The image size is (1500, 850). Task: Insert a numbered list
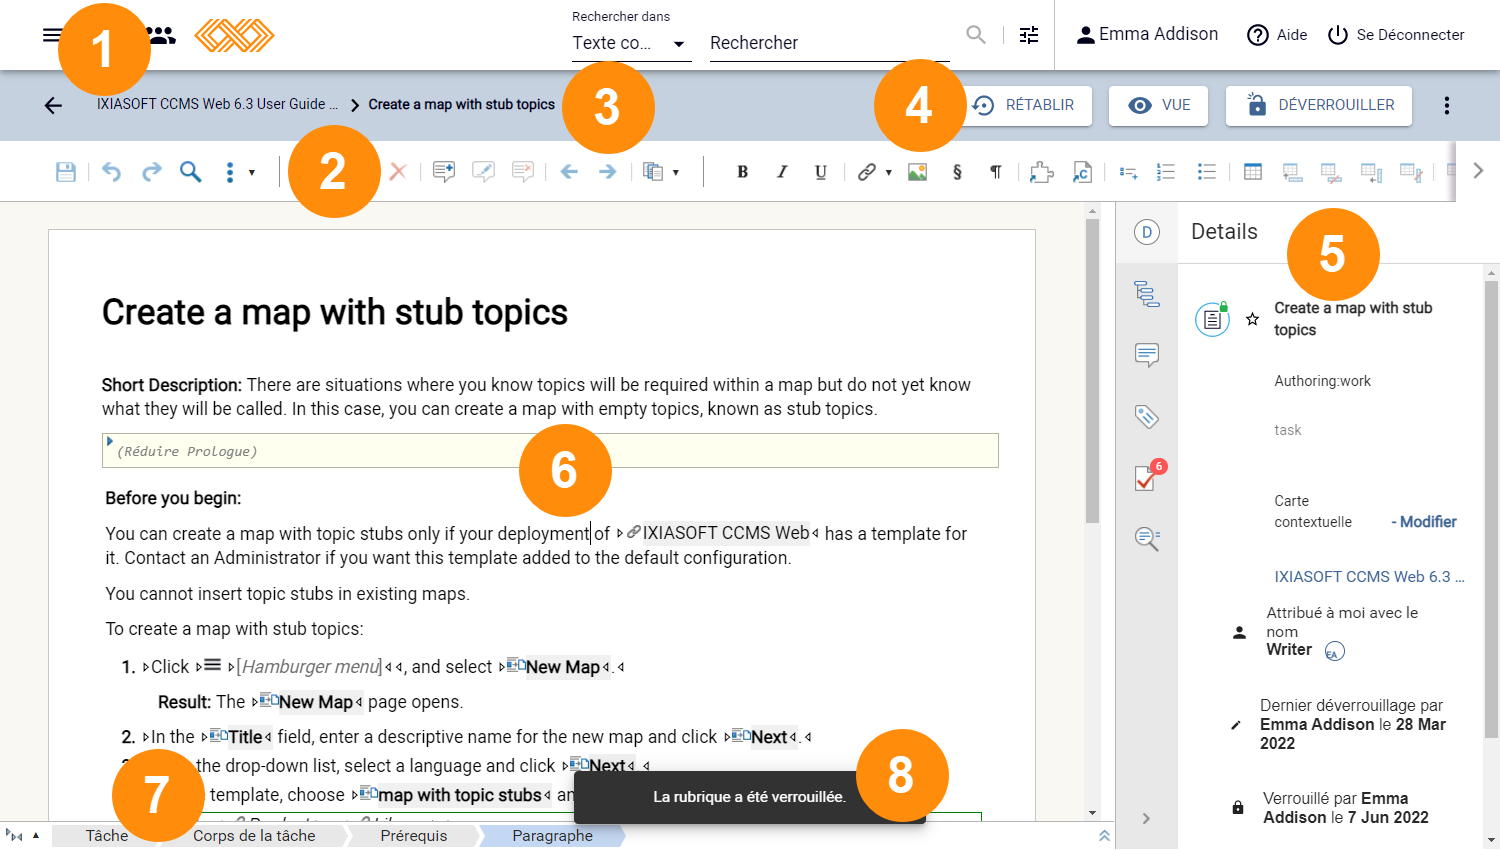tap(1166, 172)
